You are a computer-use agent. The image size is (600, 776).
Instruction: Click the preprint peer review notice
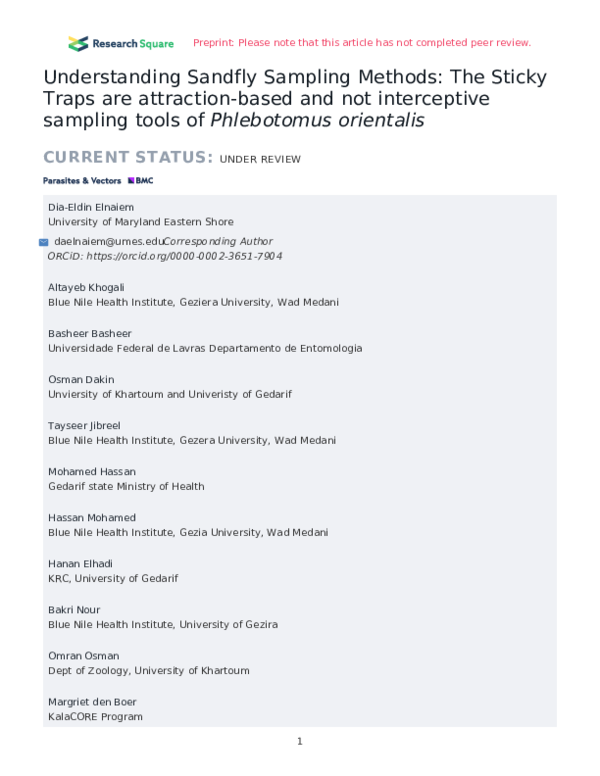coord(361,43)
